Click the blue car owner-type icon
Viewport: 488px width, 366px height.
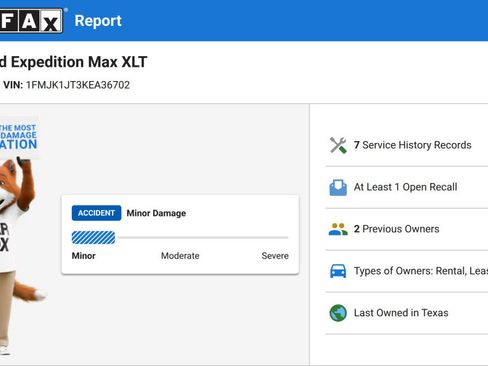click(338, 271)
